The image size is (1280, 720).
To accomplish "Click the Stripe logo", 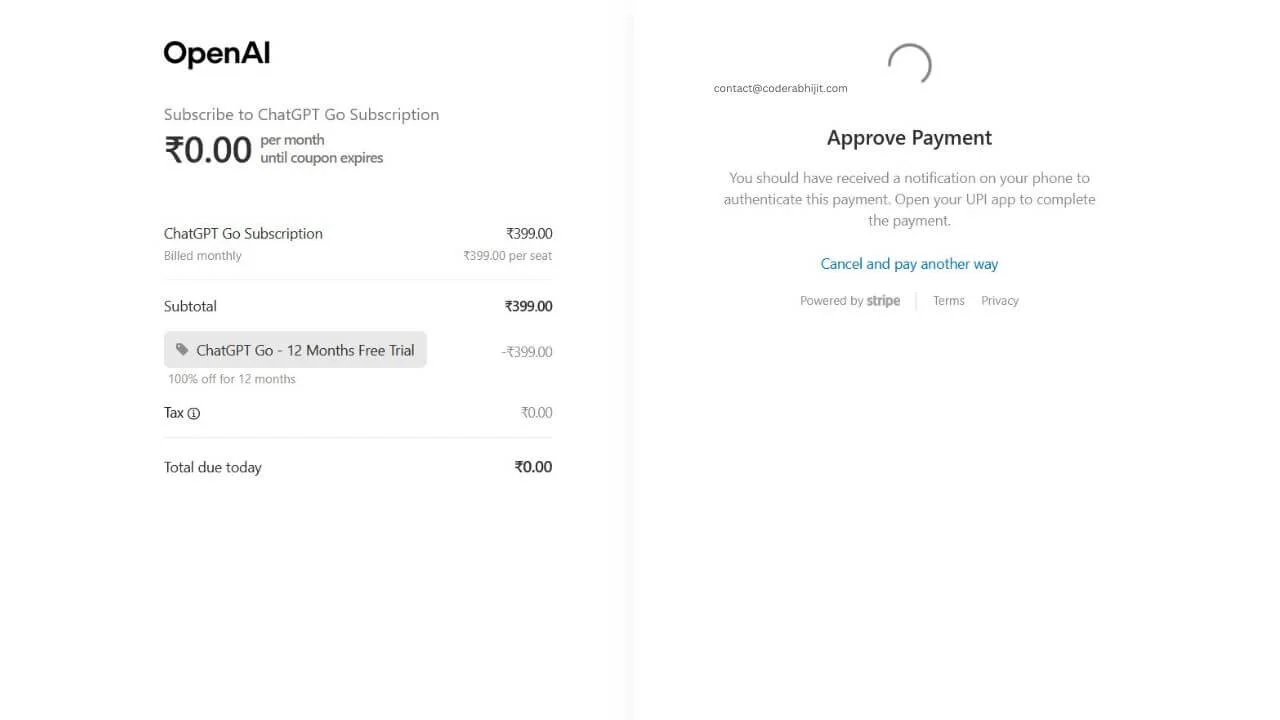I will click(x=883, y=301).
